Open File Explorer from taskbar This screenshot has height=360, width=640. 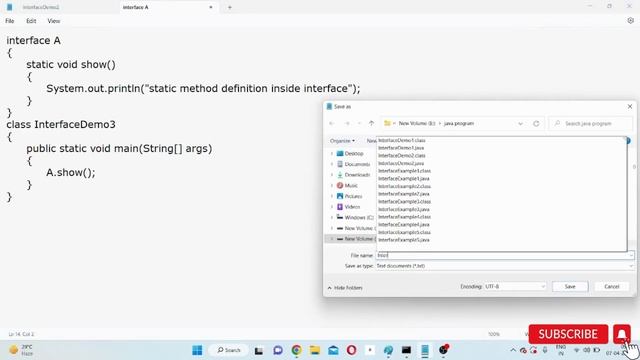click(x=315, y=350)
